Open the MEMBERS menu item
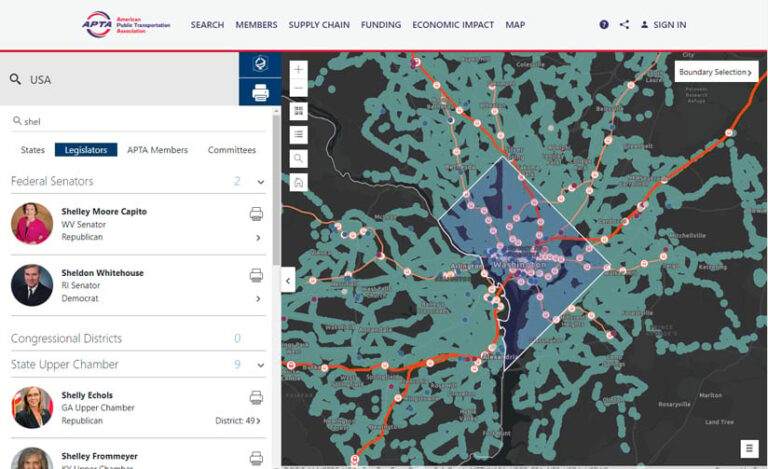The height and width of the screenshot is (469, 768). (x=256, y=24)
